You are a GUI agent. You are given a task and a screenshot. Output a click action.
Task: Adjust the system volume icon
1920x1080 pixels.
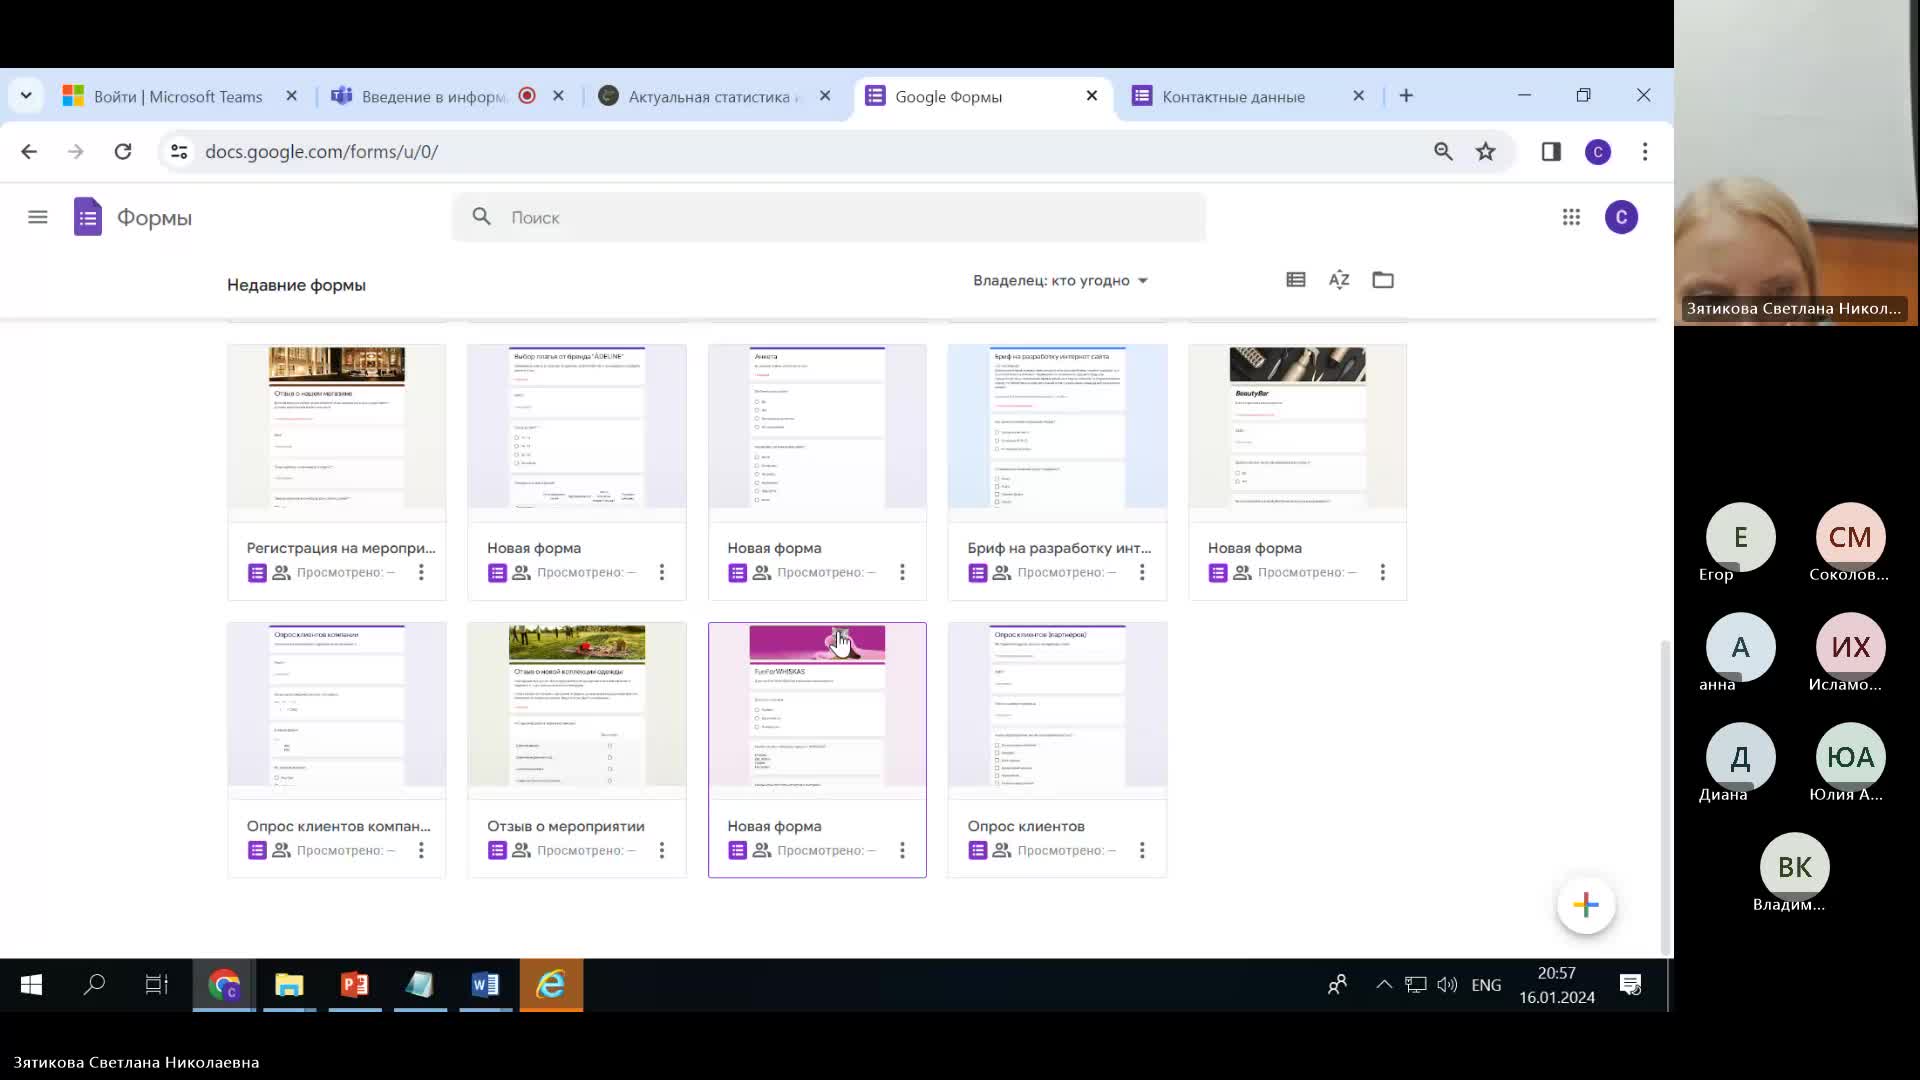coord(1447,985)
